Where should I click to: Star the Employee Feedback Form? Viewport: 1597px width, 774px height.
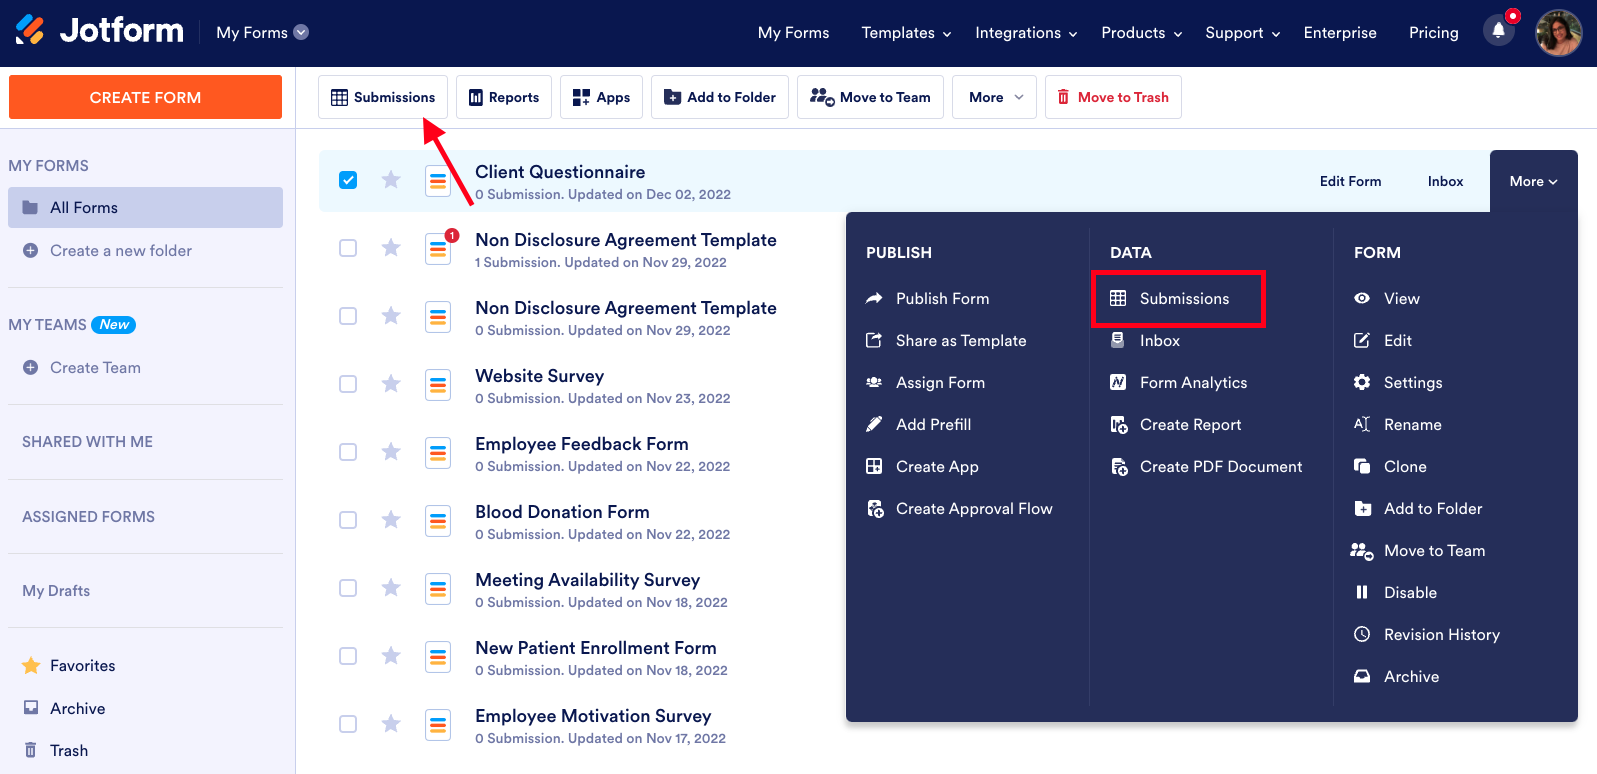(x=391, y=452)
